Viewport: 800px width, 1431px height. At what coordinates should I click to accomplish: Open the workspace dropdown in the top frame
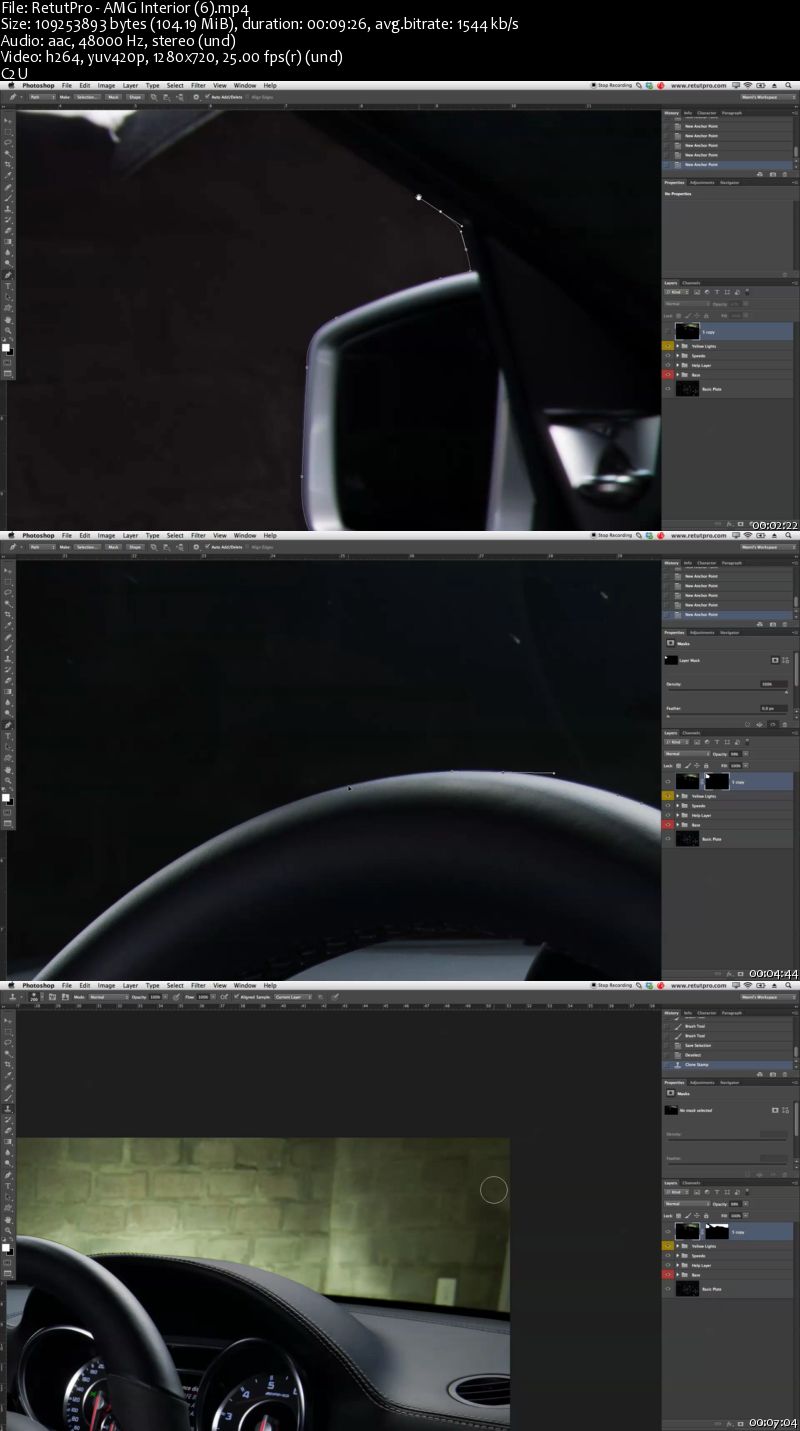tap(768, 98)
